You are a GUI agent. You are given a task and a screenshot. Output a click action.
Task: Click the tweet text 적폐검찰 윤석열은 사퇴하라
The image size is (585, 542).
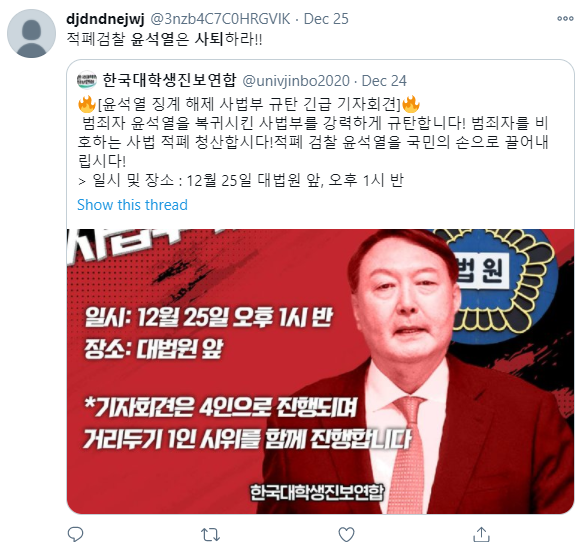[164, 39]
